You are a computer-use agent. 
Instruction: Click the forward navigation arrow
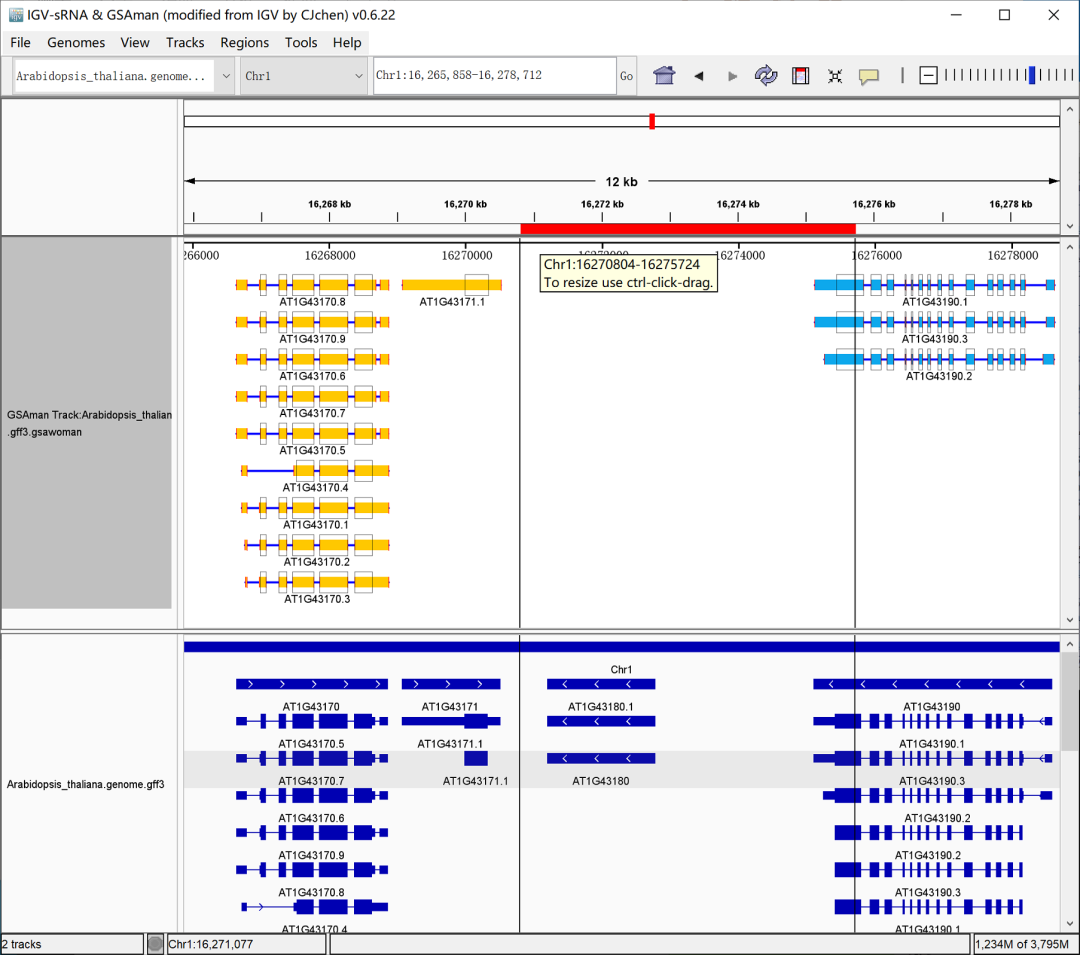tap(732, 76)
